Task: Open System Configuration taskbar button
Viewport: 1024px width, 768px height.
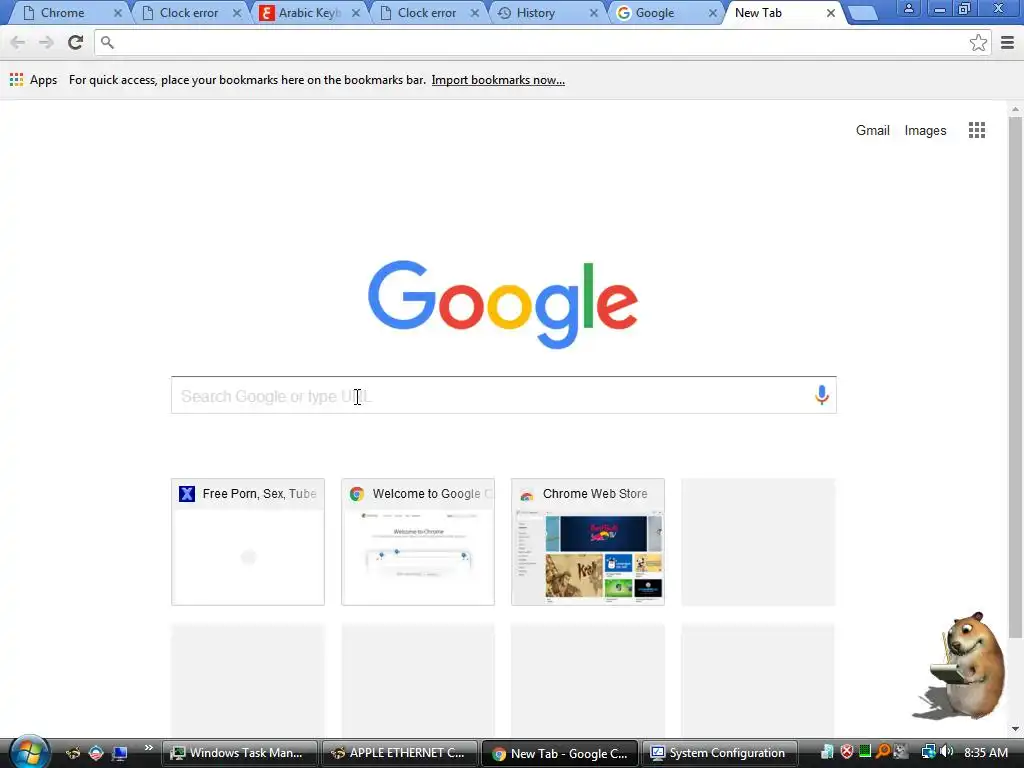Action: click(720, 753)
